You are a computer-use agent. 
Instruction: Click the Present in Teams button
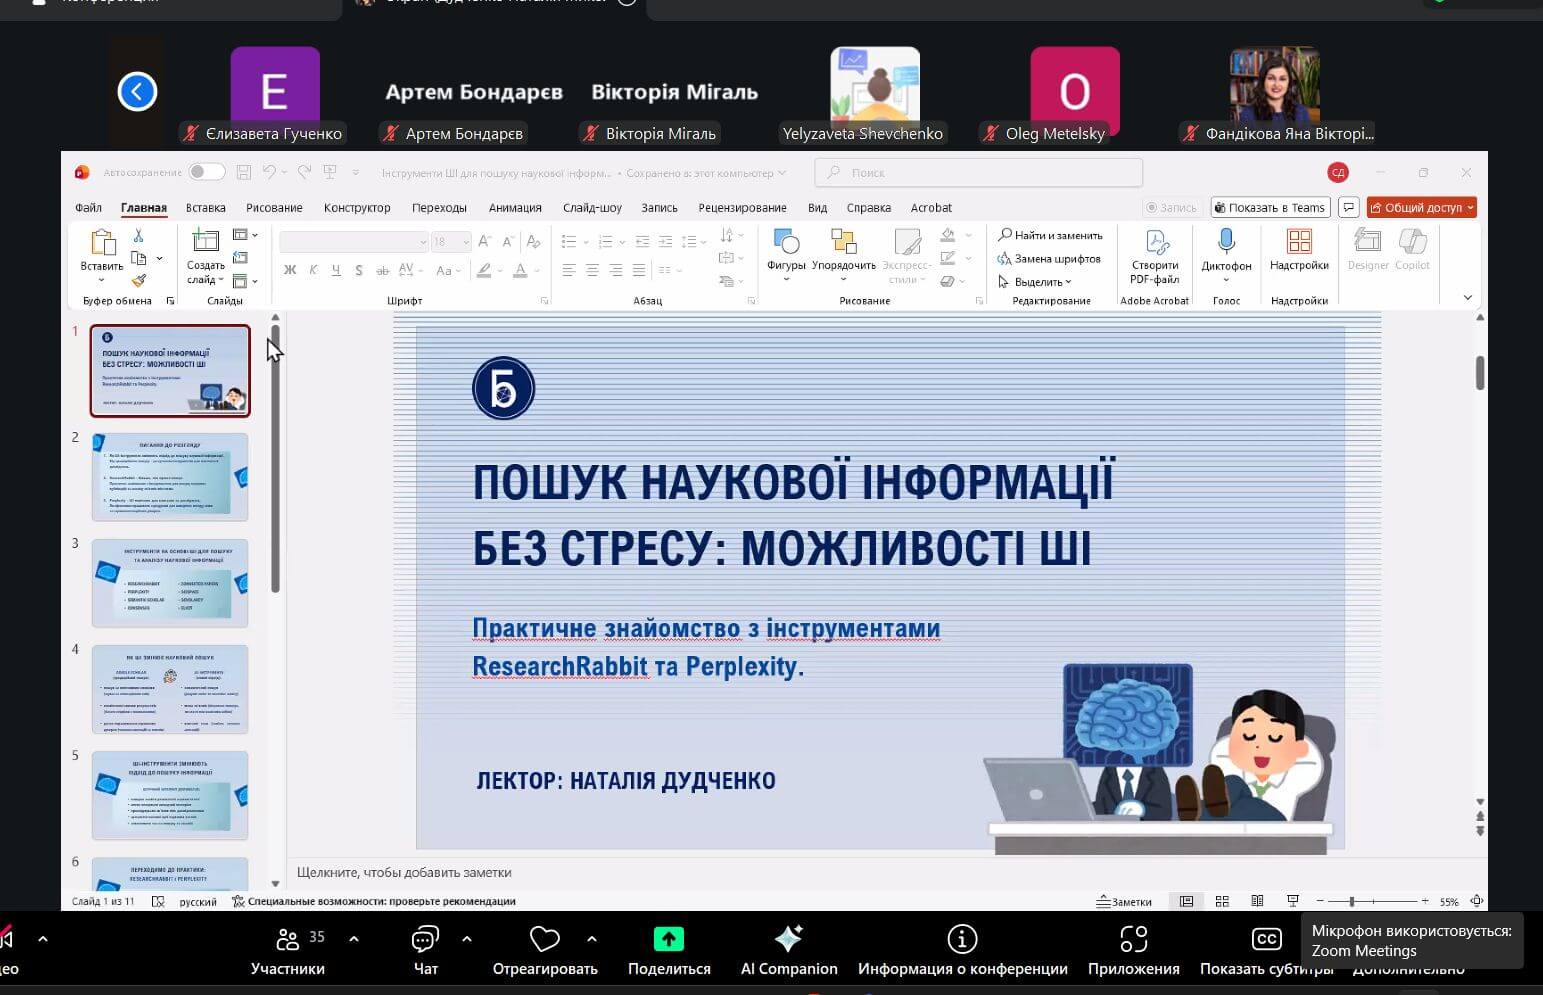[1269, 208]
